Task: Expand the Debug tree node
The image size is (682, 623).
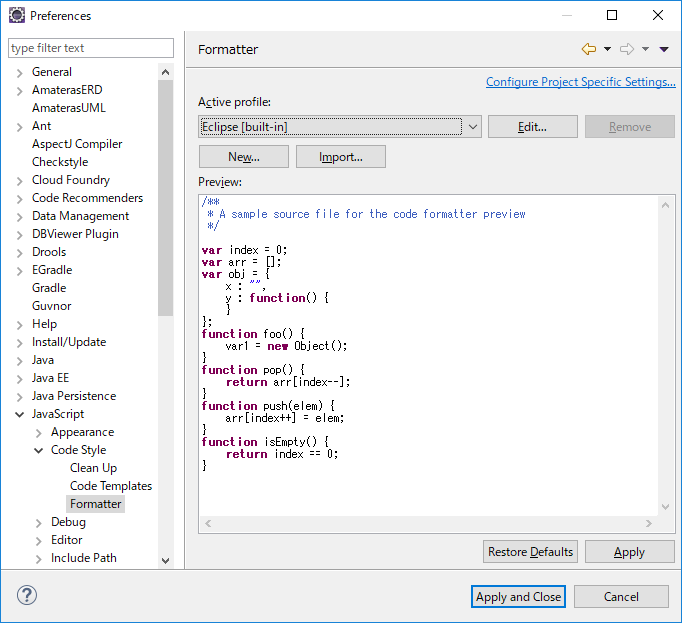Action: coord(38,523)
